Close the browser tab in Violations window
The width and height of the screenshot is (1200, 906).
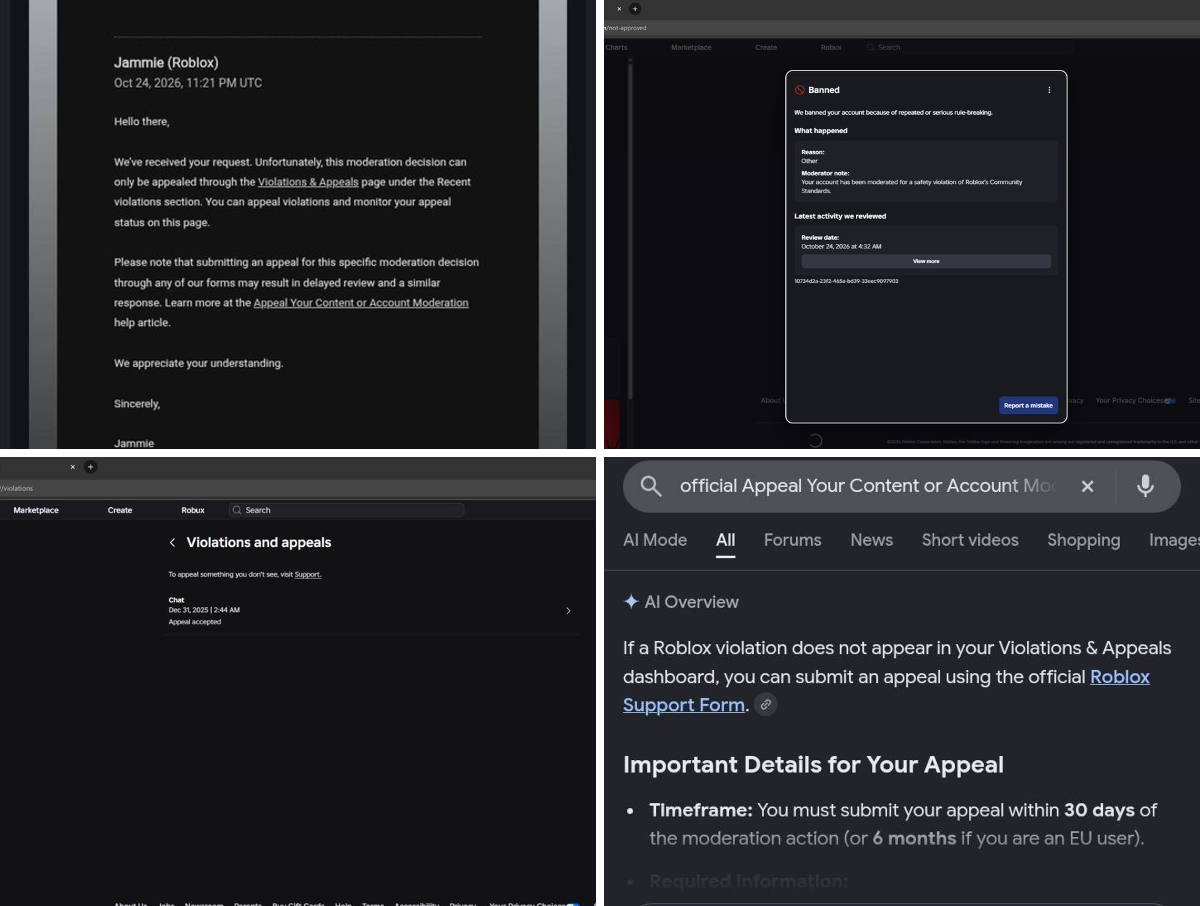72,467
